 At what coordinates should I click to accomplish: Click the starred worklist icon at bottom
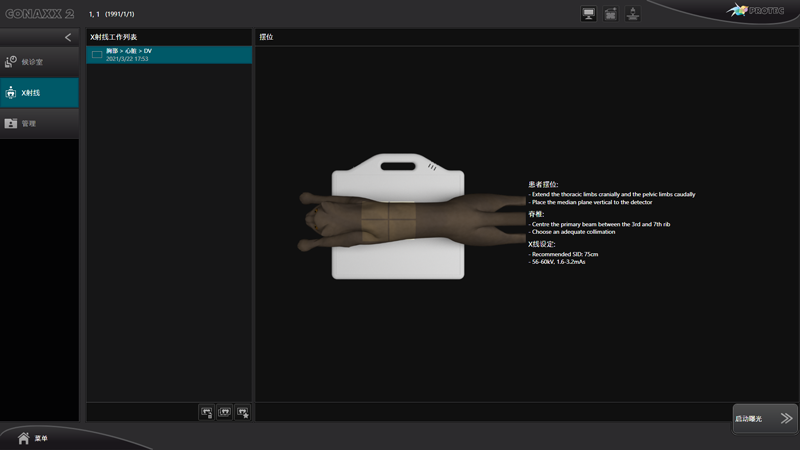coord(242,411)
